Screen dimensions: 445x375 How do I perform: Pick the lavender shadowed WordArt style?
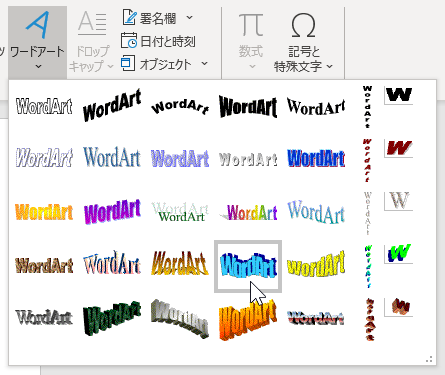tap(180, 159)
